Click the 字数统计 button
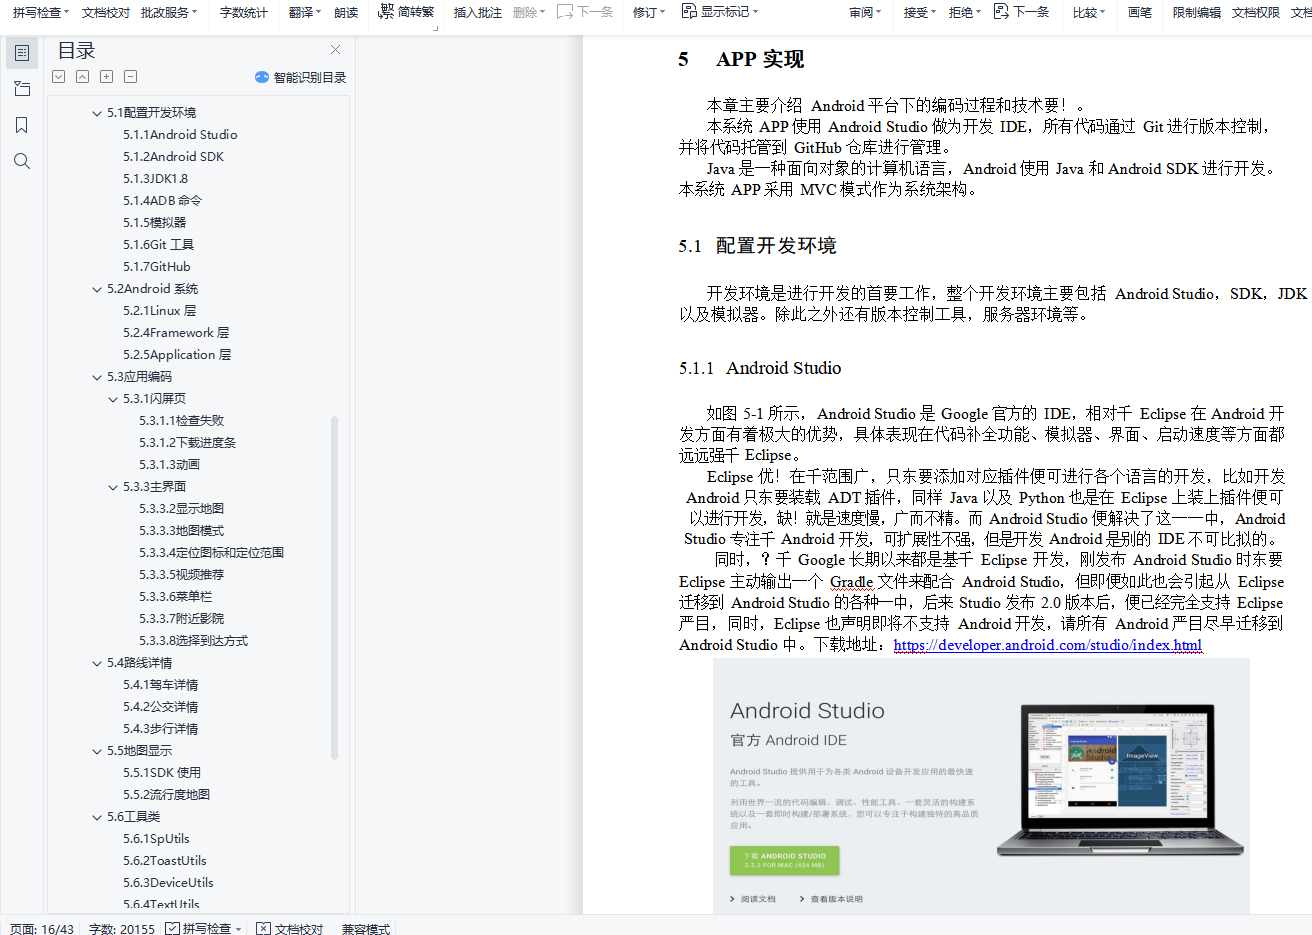The image size is (1312, 935). pos(244,12)
